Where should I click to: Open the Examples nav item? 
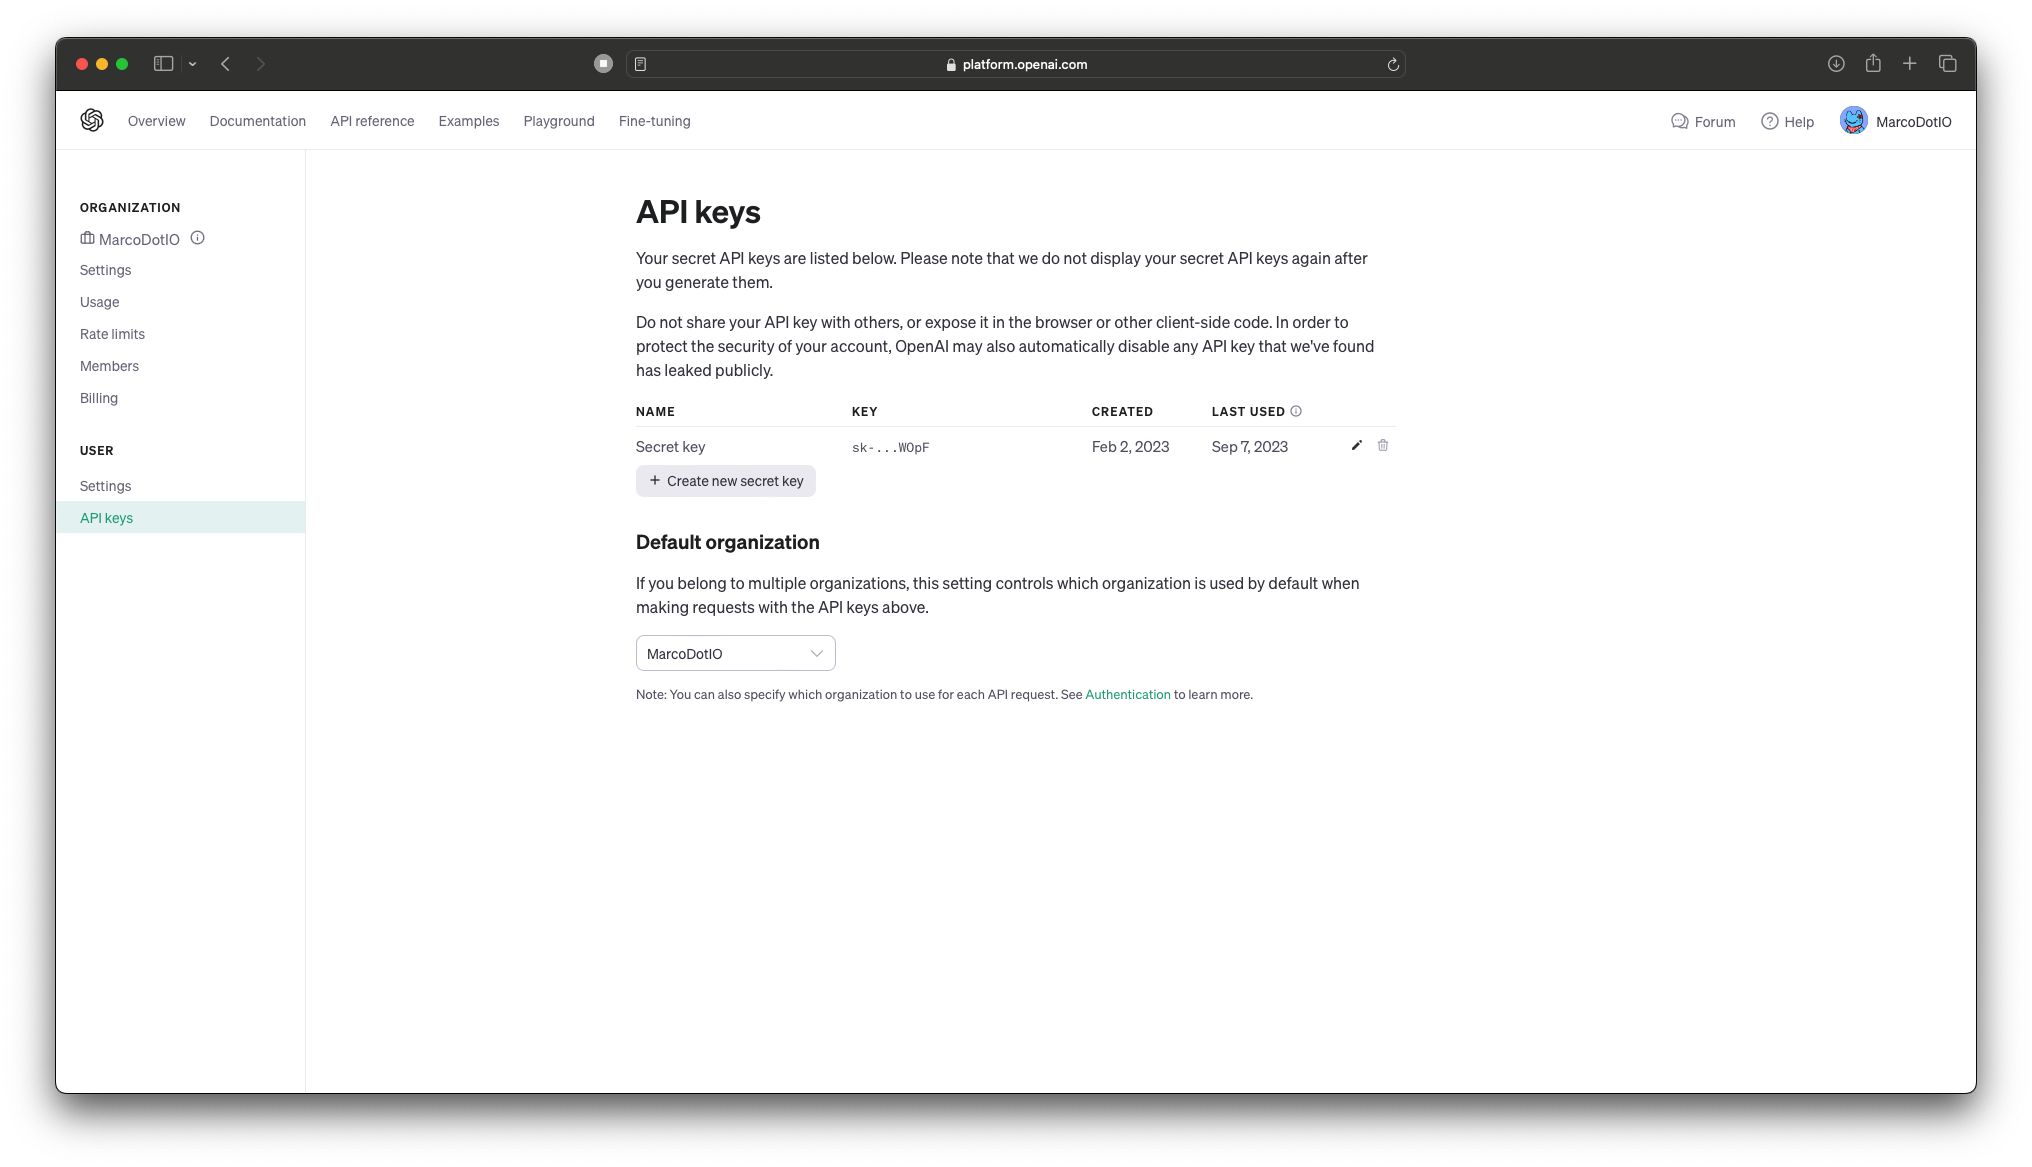point(468,121)
